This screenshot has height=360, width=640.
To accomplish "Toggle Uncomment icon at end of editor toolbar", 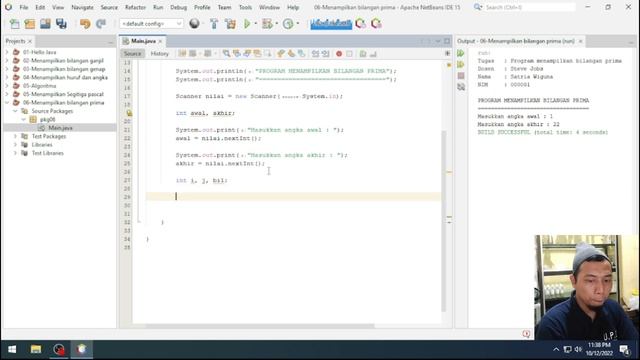I will pos(373,54).
